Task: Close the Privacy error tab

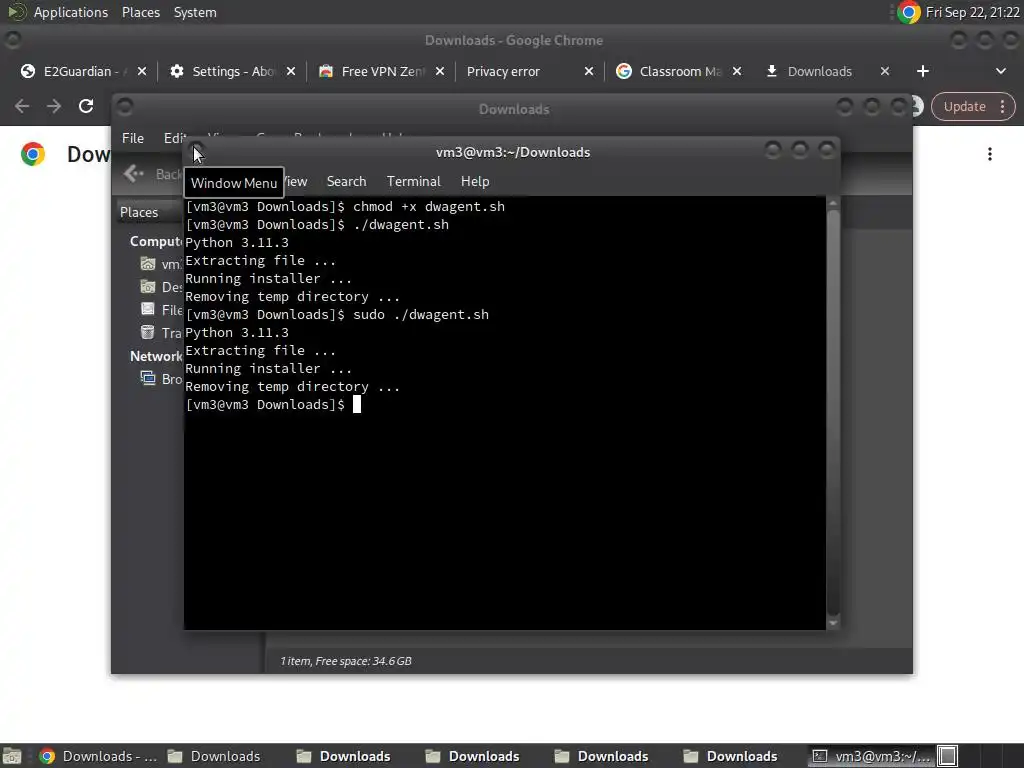Action: 588,71
